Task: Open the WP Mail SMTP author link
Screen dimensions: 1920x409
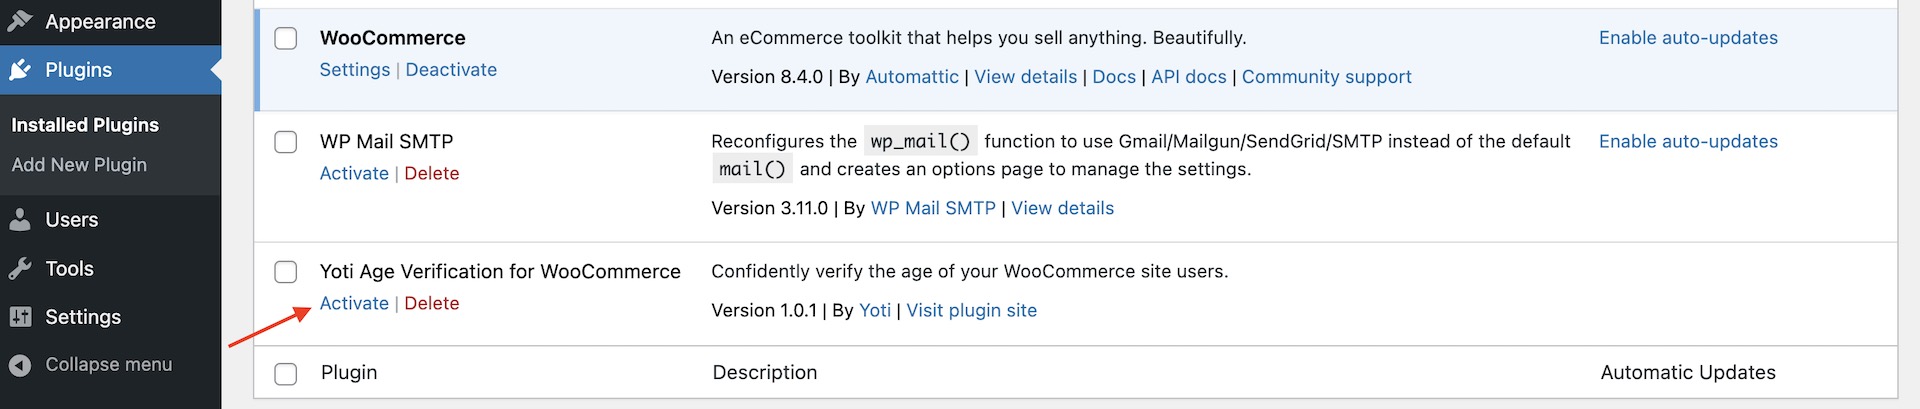Action: pyautogui.click(x=933, y=208)
